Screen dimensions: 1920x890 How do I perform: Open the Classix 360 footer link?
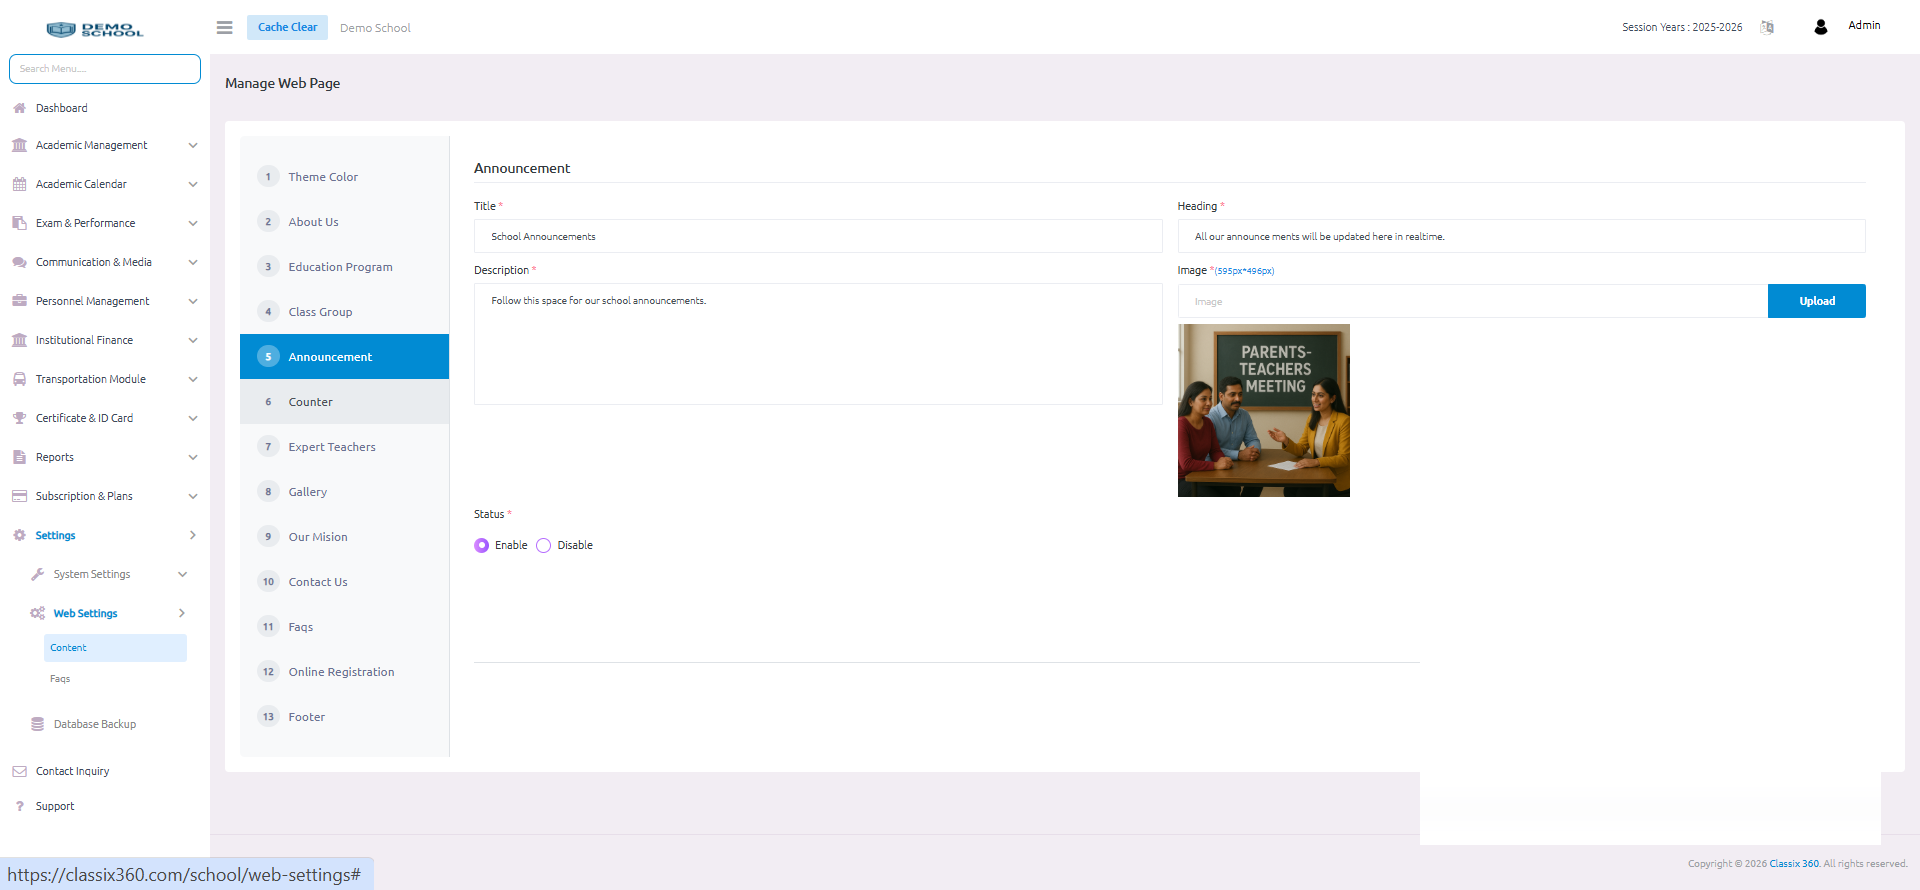click(1794, 864)
